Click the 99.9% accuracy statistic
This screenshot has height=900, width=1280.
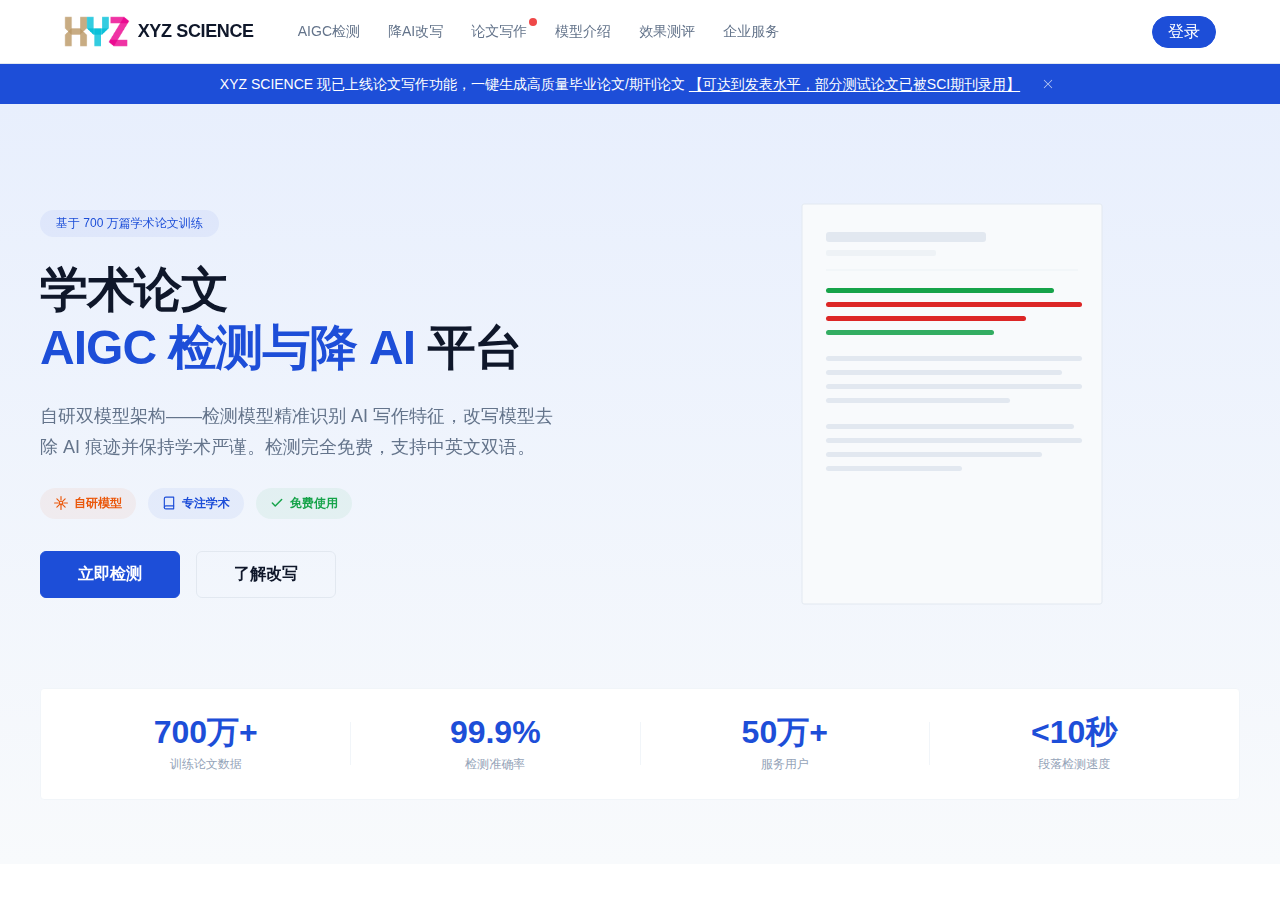click(495, 732)
